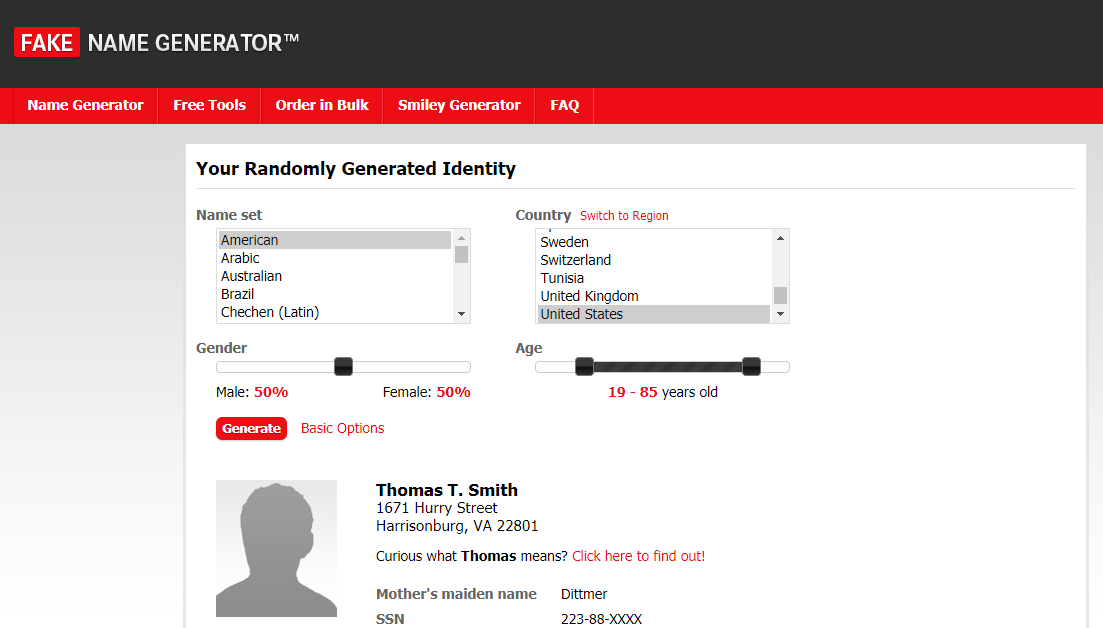
Task: Select United States in Country list
Action: (653, 314)
